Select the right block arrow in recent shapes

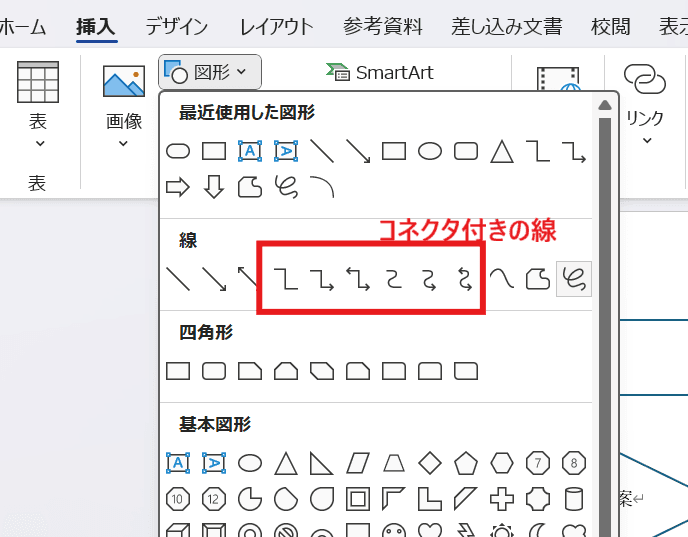pyautogui.click(x=177, y=186)
